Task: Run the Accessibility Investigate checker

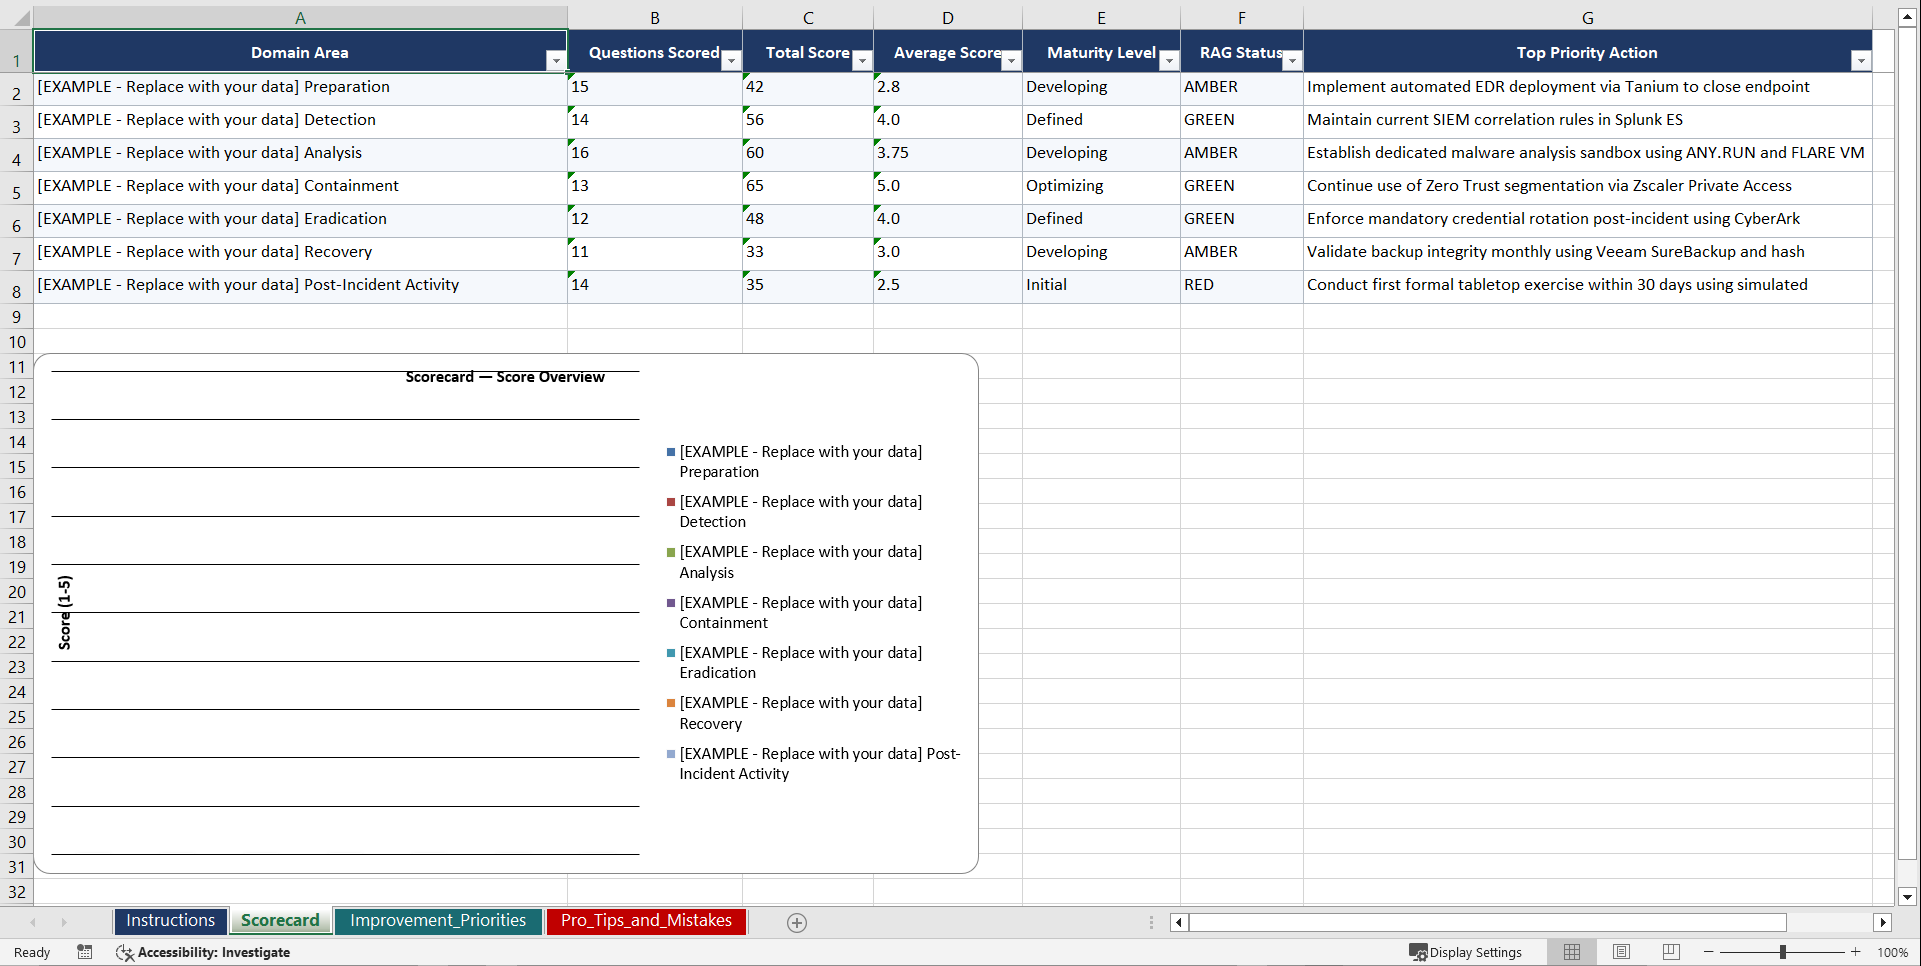Action: [203, 952]
